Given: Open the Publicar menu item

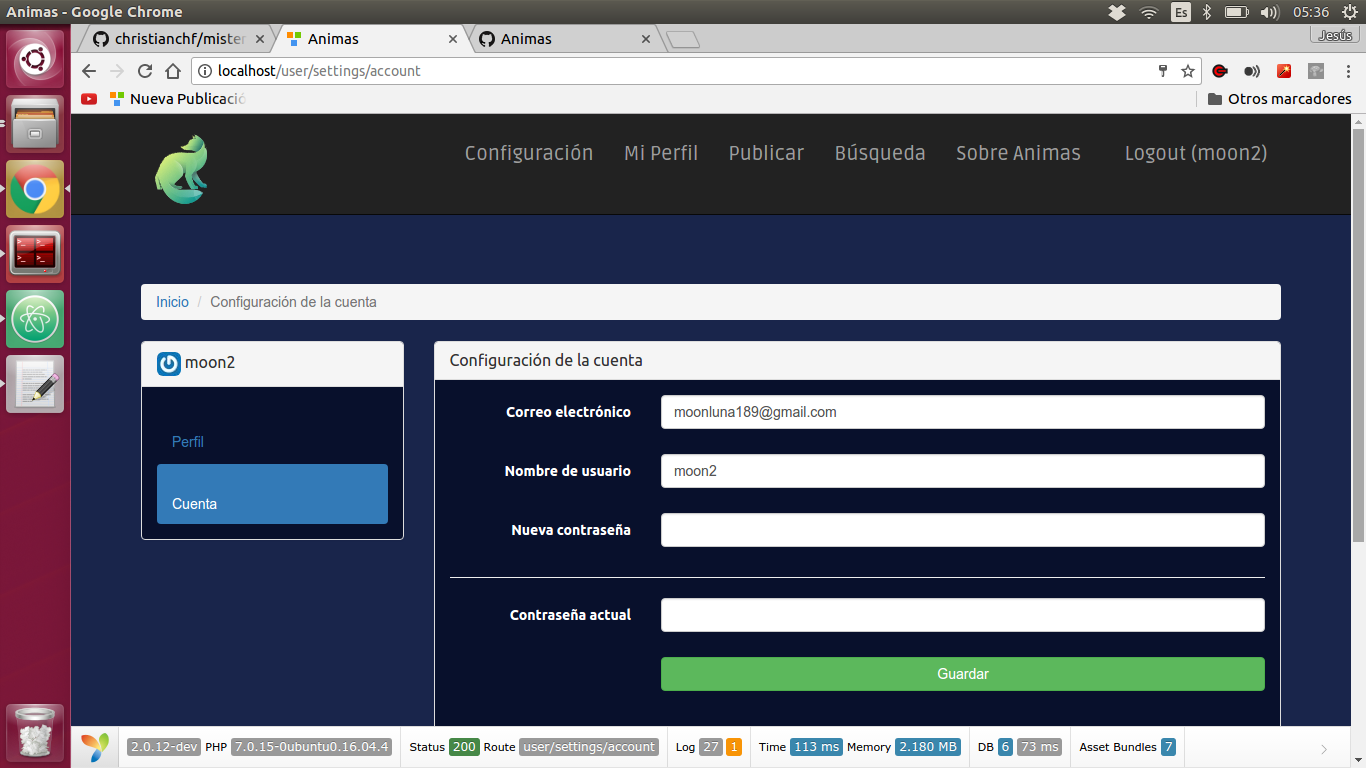Looking at the screenshot, I should point(766,153).
